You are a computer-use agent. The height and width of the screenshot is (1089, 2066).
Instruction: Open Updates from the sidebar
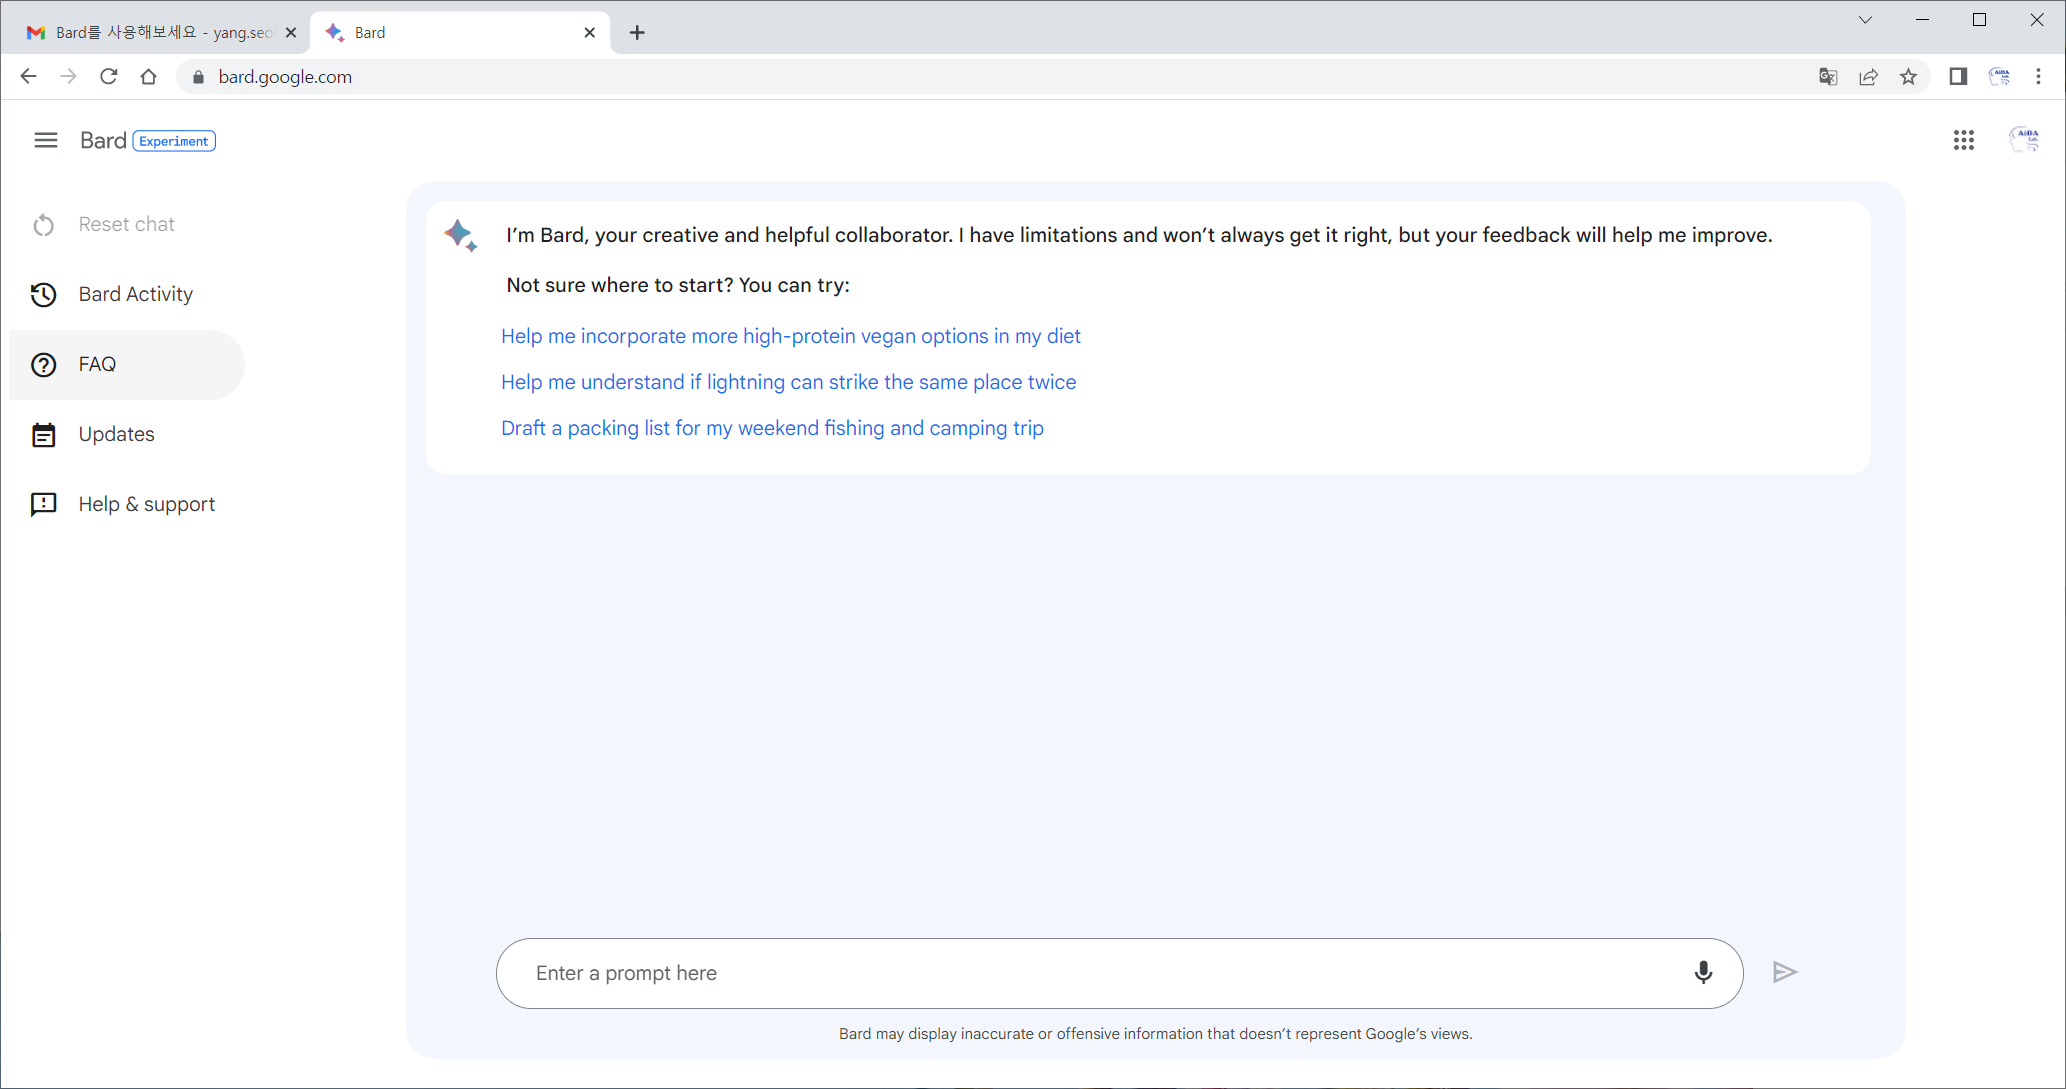click(x=116, y=434)
